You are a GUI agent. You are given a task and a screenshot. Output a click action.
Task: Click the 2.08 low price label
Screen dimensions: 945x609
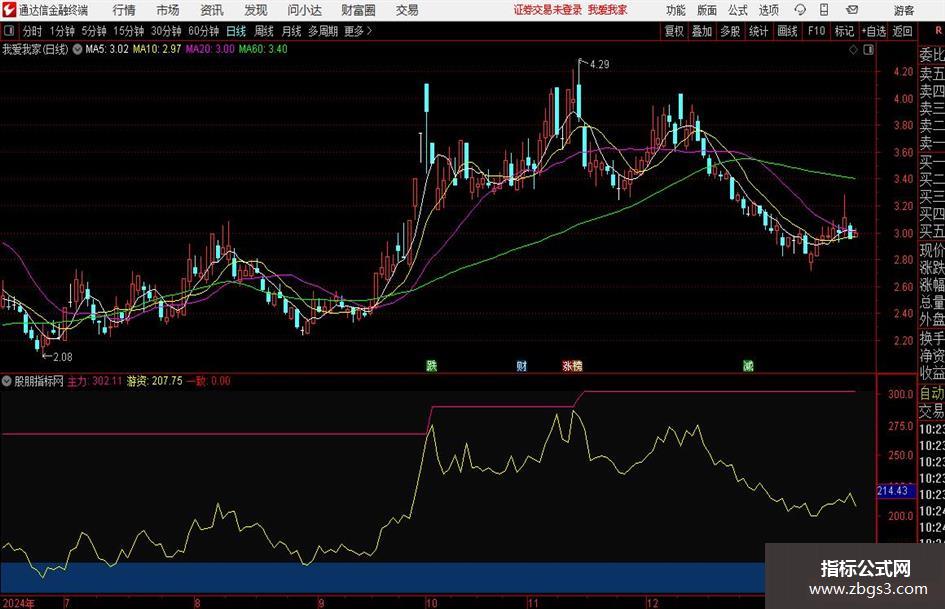click(63, 357)
